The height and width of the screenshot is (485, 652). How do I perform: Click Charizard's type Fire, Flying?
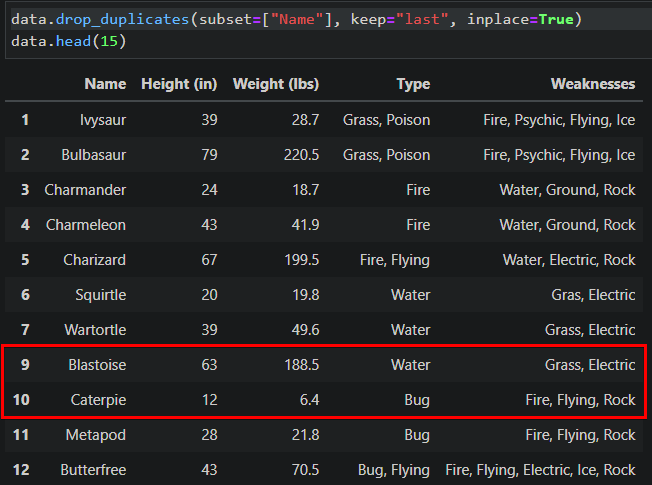[395, 260]
